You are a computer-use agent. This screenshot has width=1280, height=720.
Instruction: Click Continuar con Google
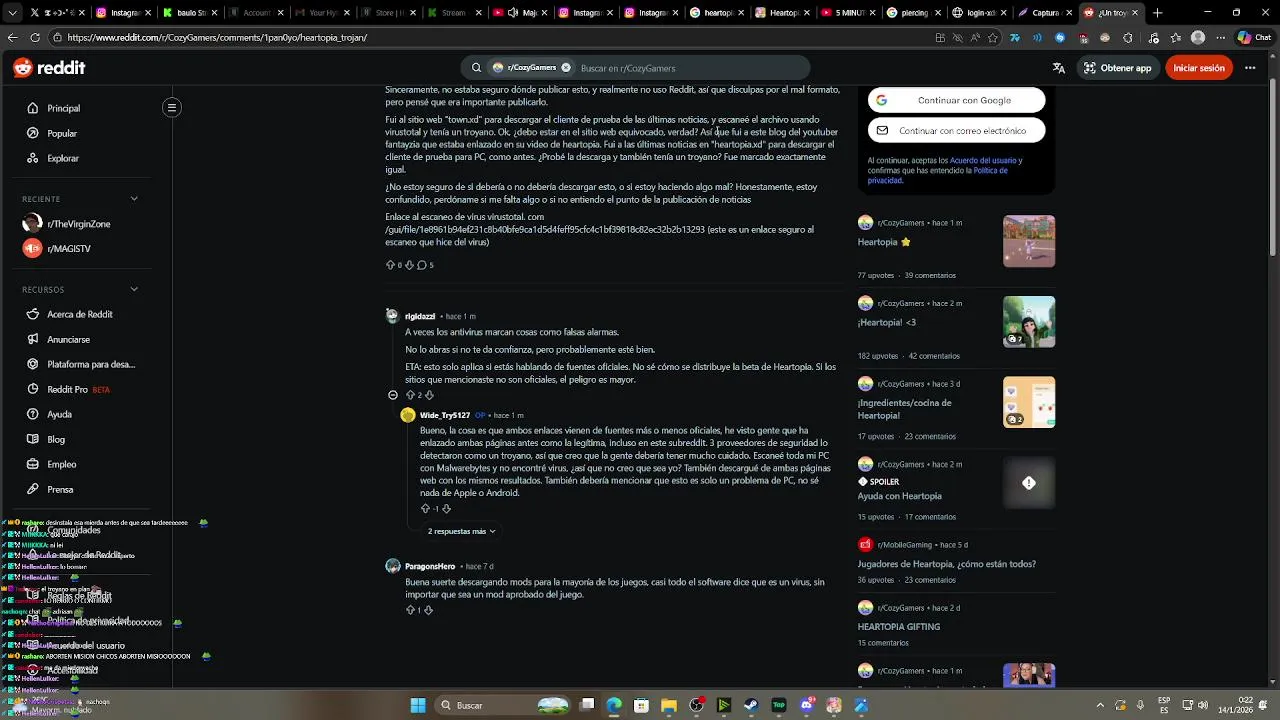(956, 100)
